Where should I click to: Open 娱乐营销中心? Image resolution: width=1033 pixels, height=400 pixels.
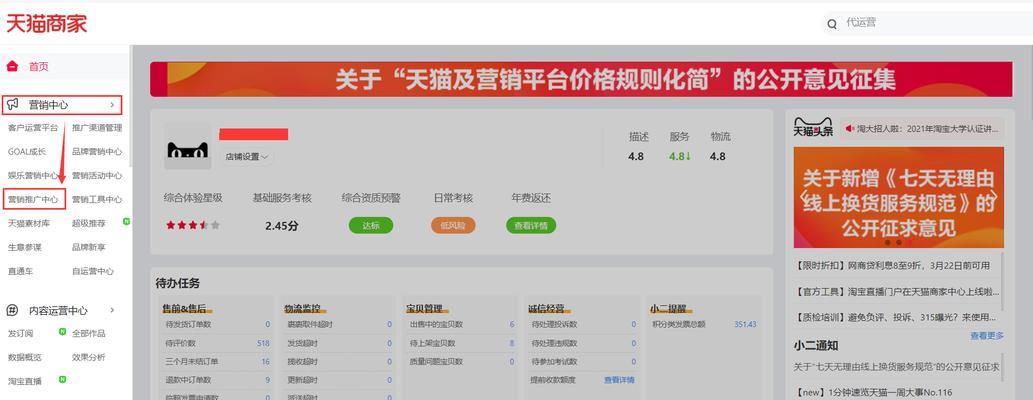point(33,175)
